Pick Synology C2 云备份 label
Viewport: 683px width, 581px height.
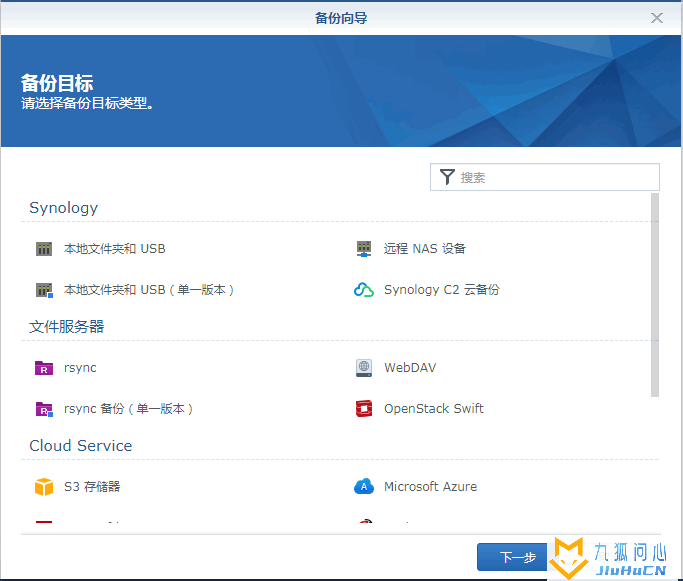(x=442, y=290)
